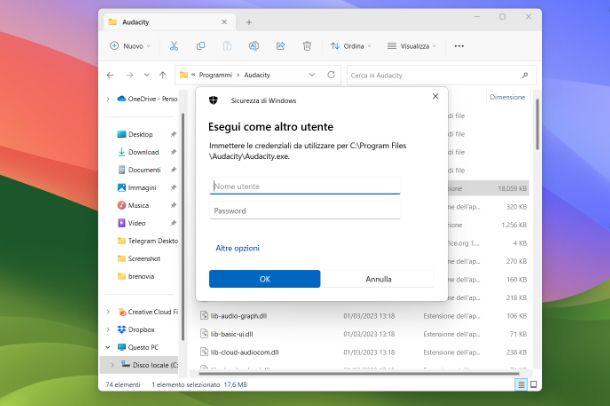The width and height of the screenshot is (610, 406).
Task: Open Video in the sidebar
Action: pos(131,223)
